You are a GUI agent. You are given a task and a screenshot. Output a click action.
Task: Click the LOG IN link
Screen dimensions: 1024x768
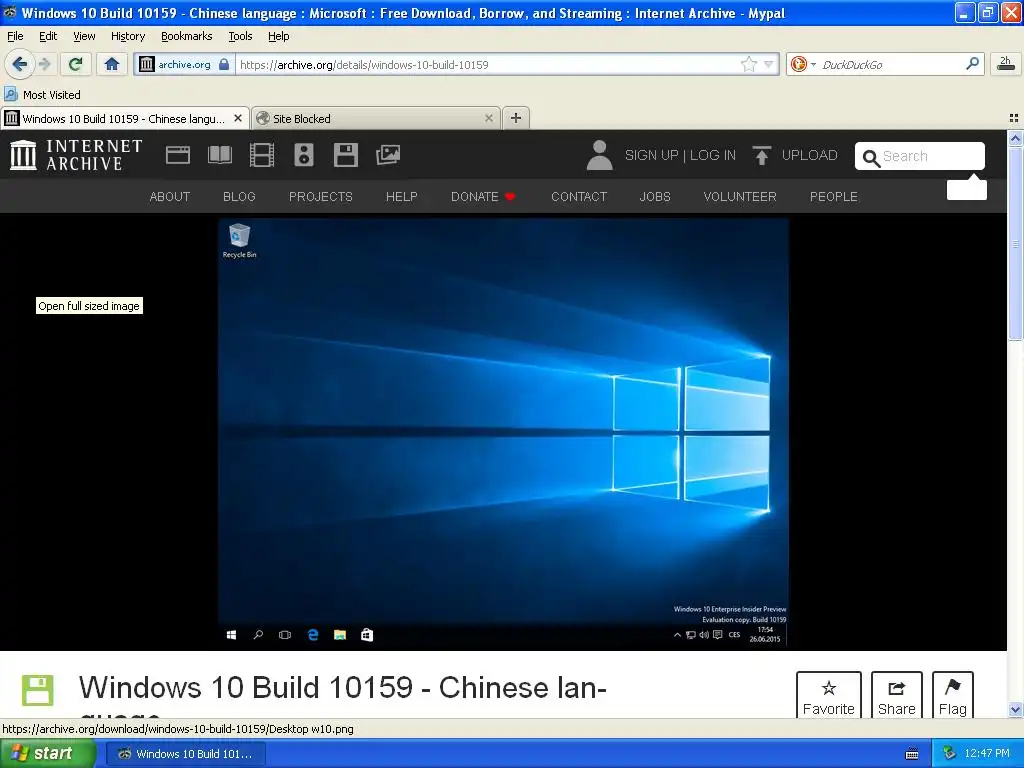coord(712,155)
